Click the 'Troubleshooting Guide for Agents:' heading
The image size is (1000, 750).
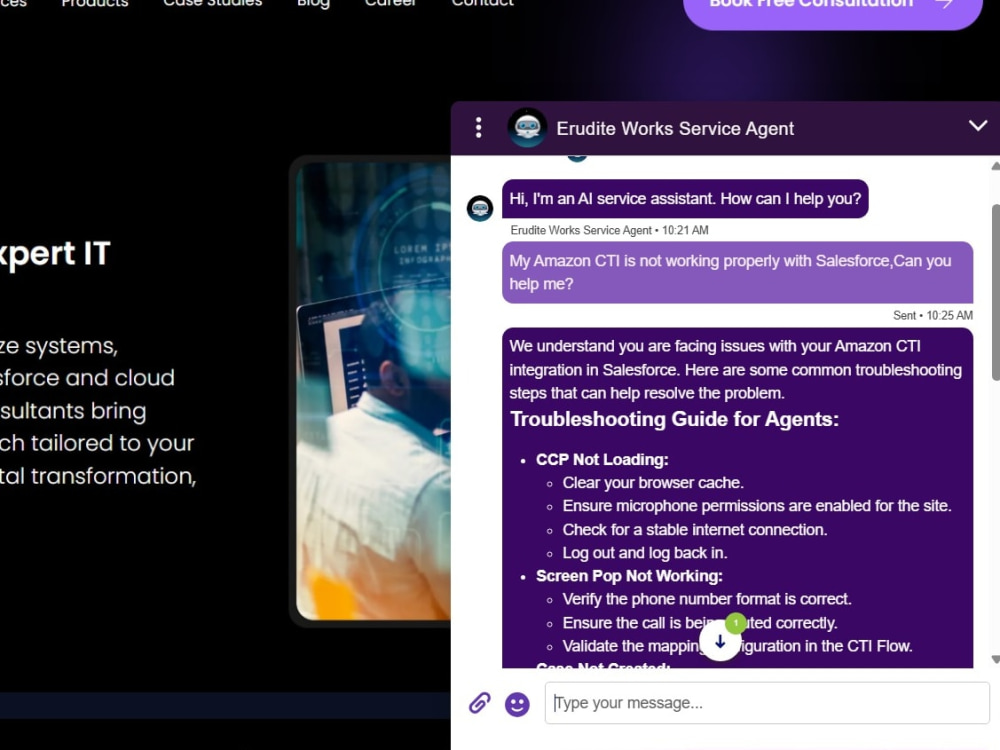tap(674, 419)
